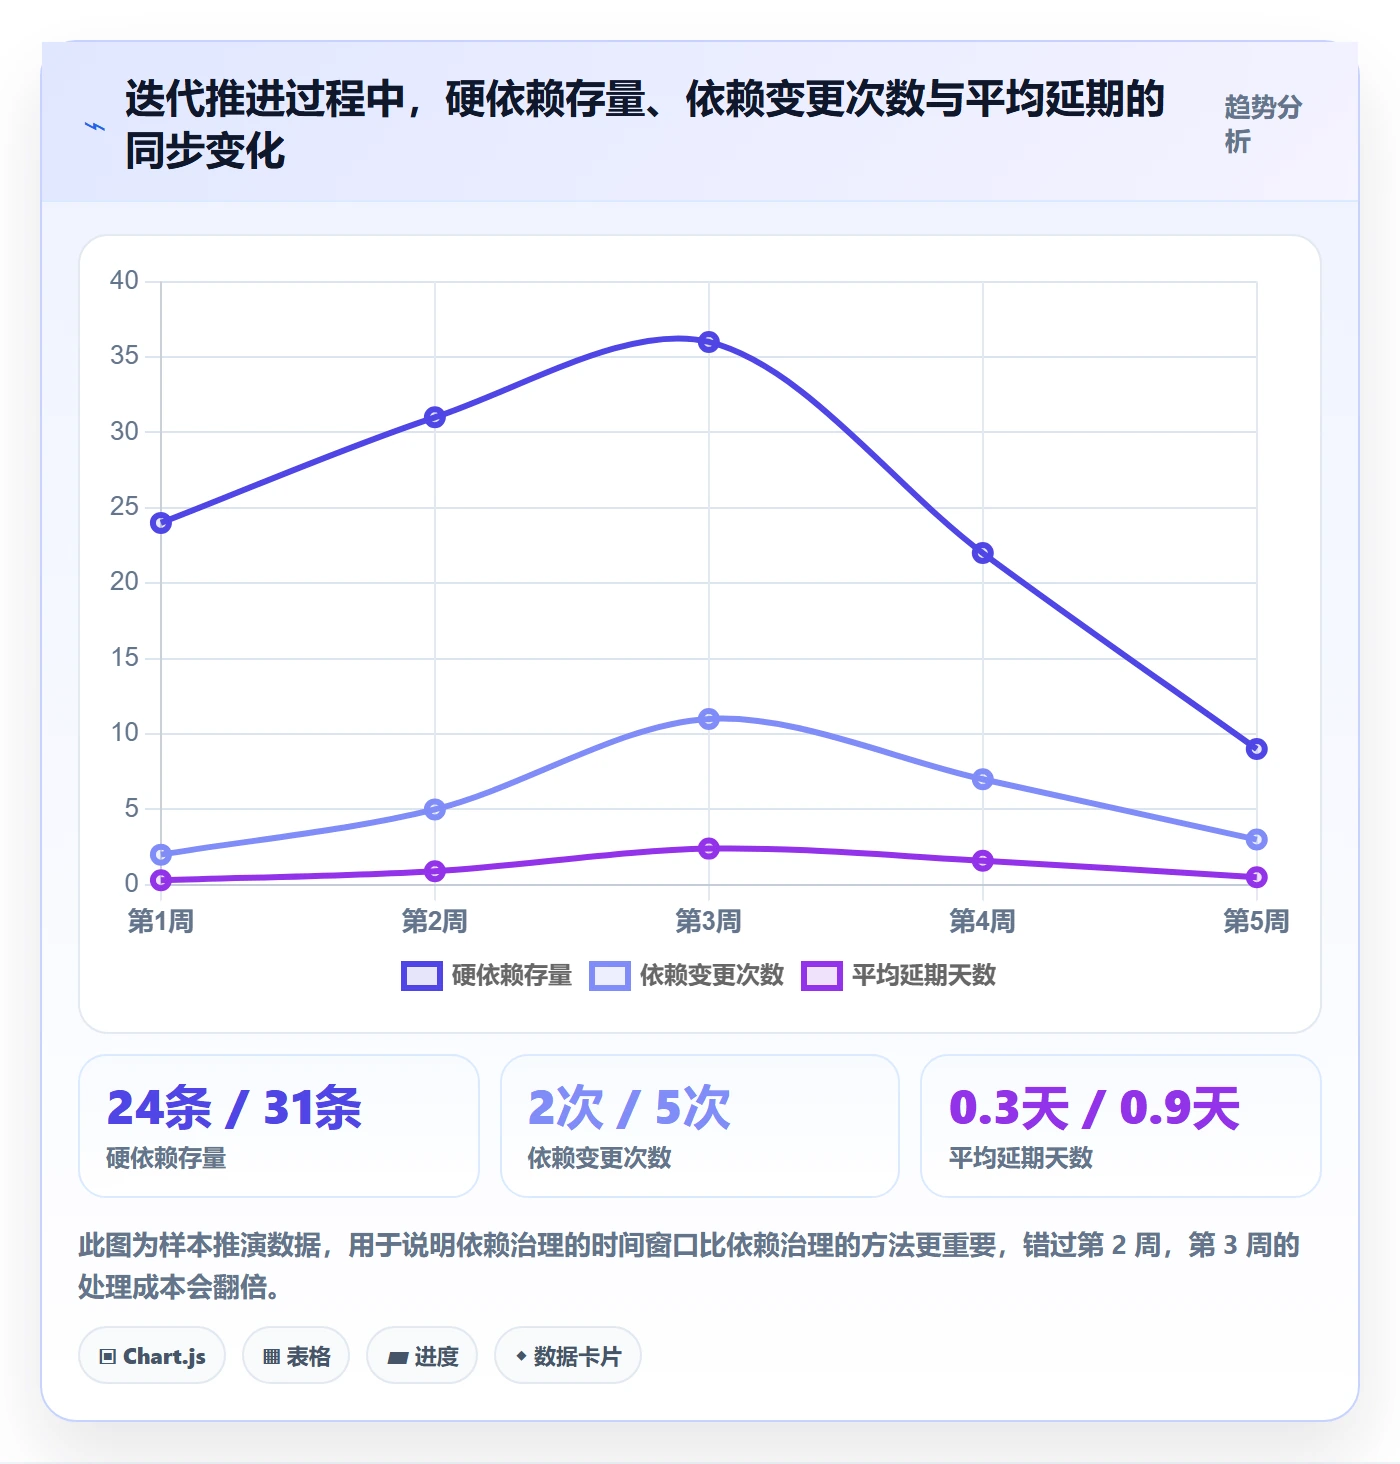This screenshot has width=1400, height=1464.
Task: Select the 表格 tag chip
Action: (x=296, y=1356)
